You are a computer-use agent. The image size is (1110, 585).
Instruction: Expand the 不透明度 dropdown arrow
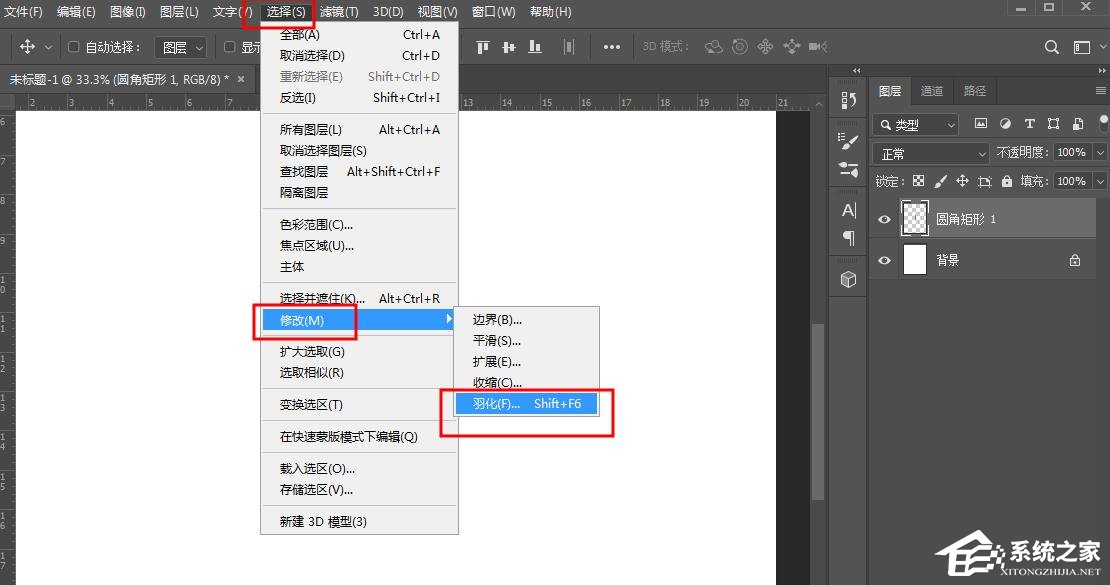point(1100,153)
